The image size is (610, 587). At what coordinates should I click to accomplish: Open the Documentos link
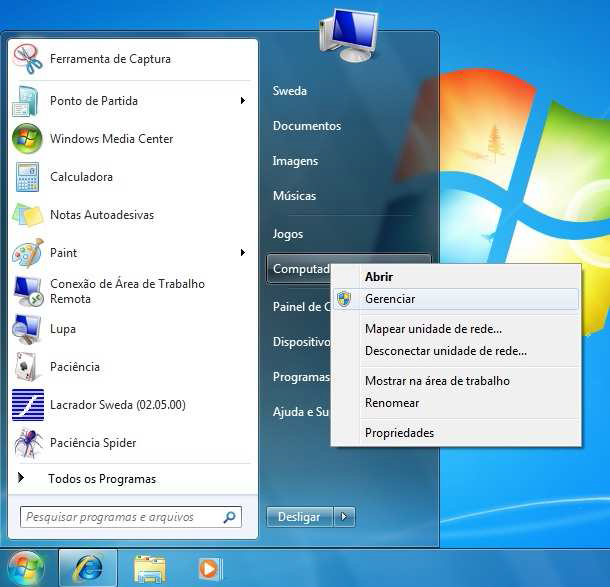[307, 126]
